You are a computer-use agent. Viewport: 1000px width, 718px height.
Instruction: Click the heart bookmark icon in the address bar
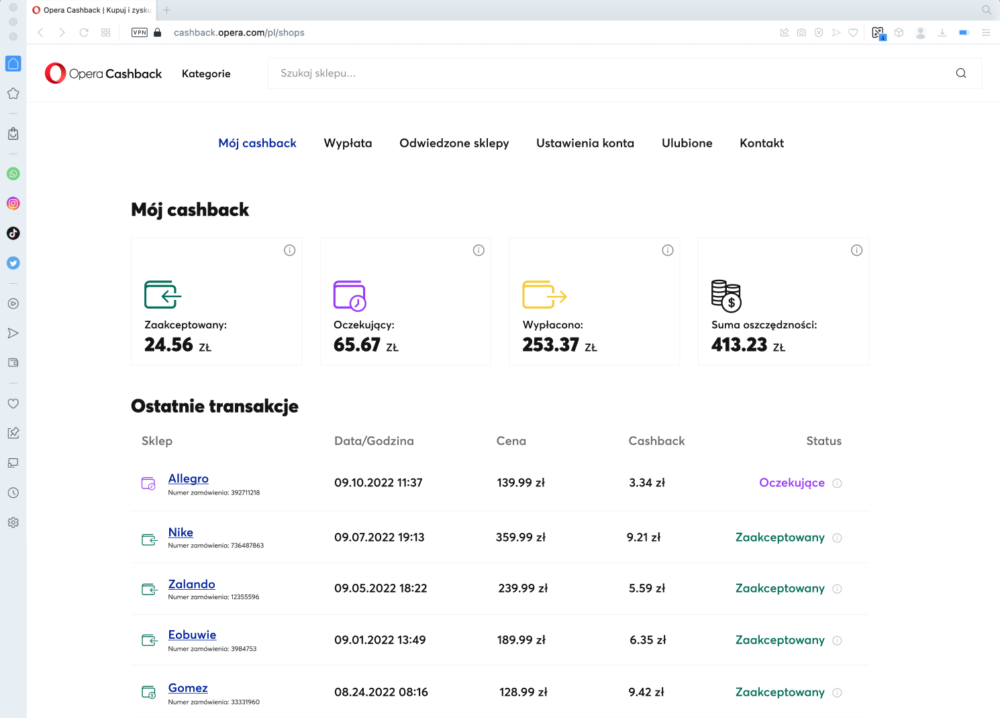853,33
